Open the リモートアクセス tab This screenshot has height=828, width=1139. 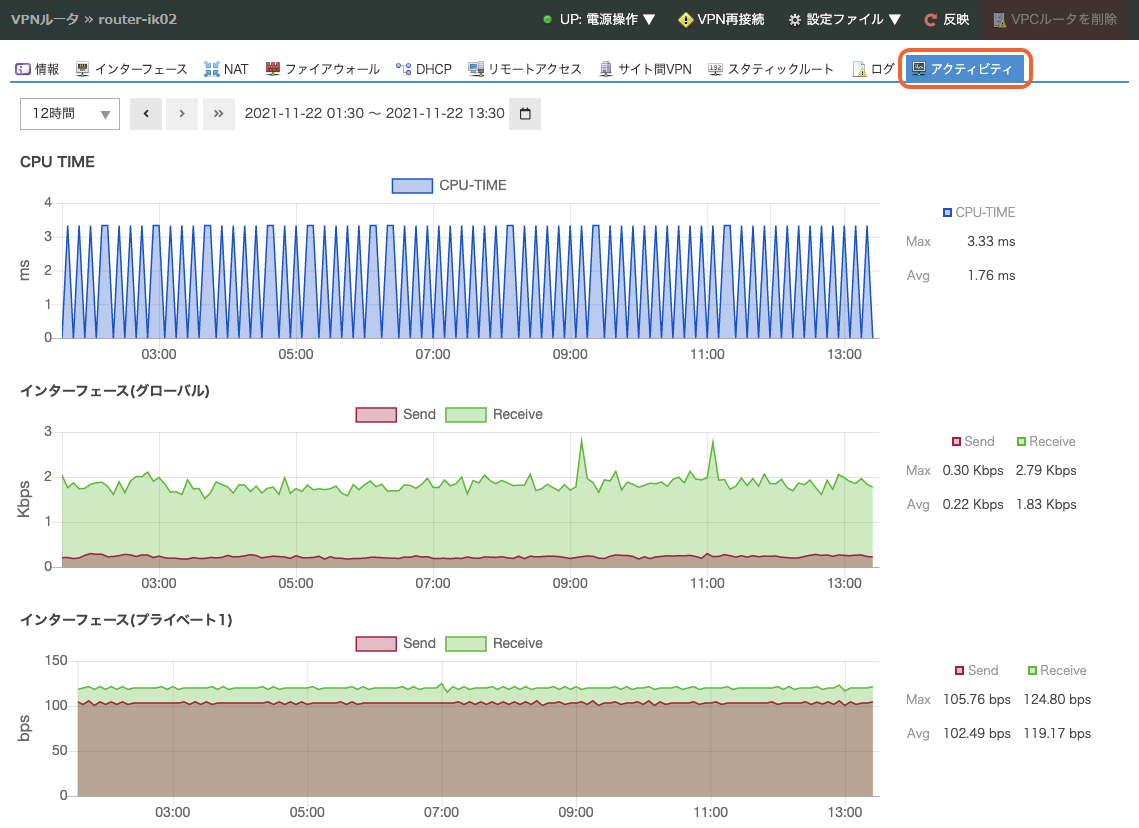524,69
